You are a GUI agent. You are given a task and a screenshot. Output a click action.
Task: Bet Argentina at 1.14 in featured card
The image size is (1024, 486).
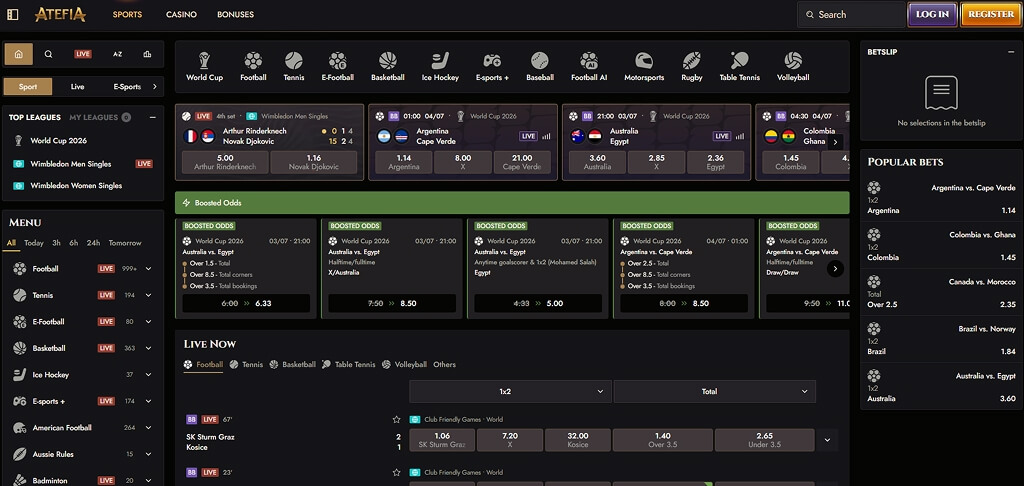pos(404,162)
